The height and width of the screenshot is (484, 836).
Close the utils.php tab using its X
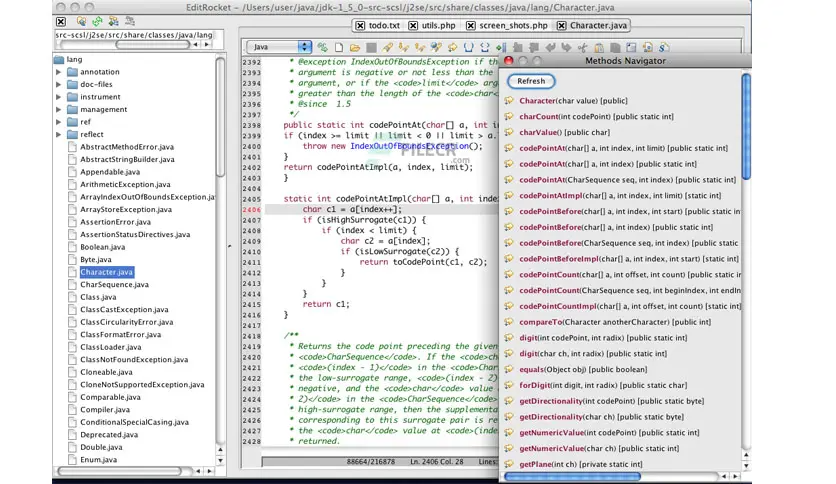click(411, 24)
